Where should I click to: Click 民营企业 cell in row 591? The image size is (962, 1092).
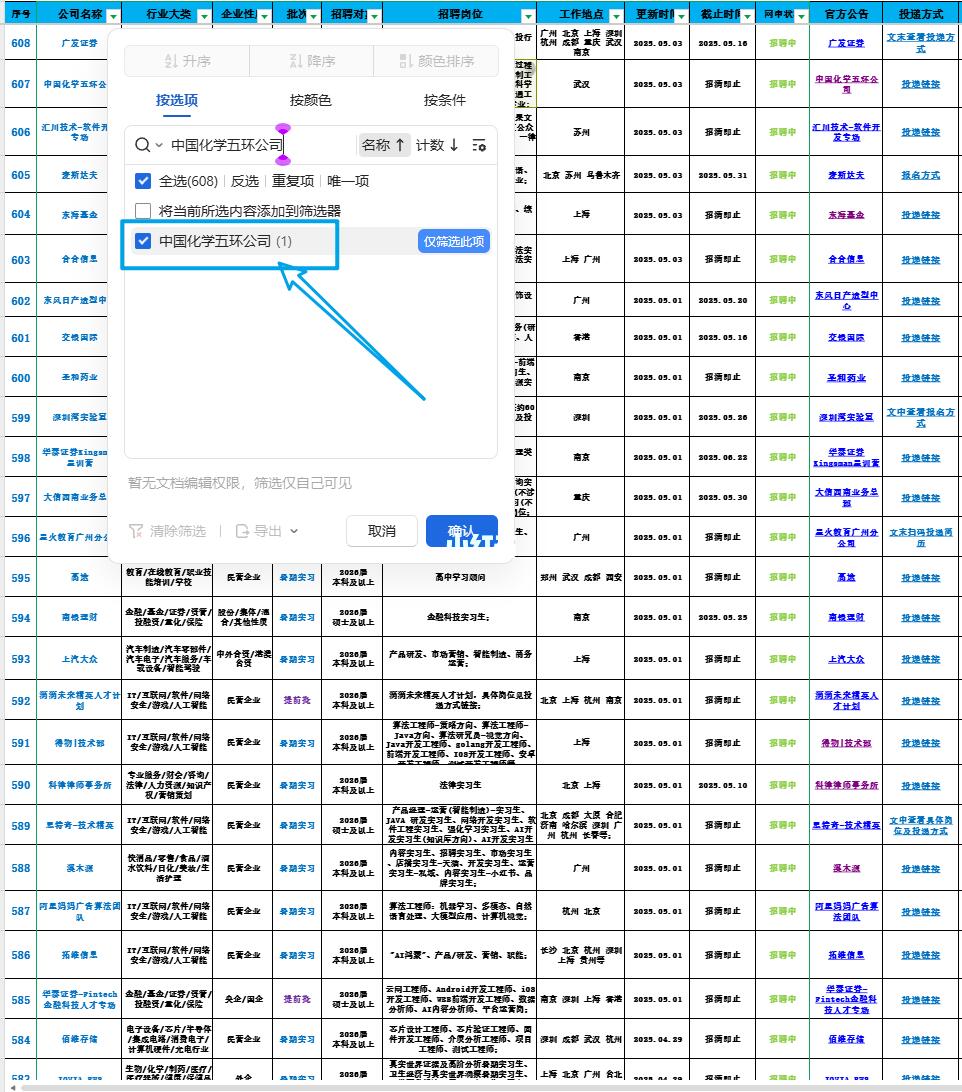coord(243,743)
